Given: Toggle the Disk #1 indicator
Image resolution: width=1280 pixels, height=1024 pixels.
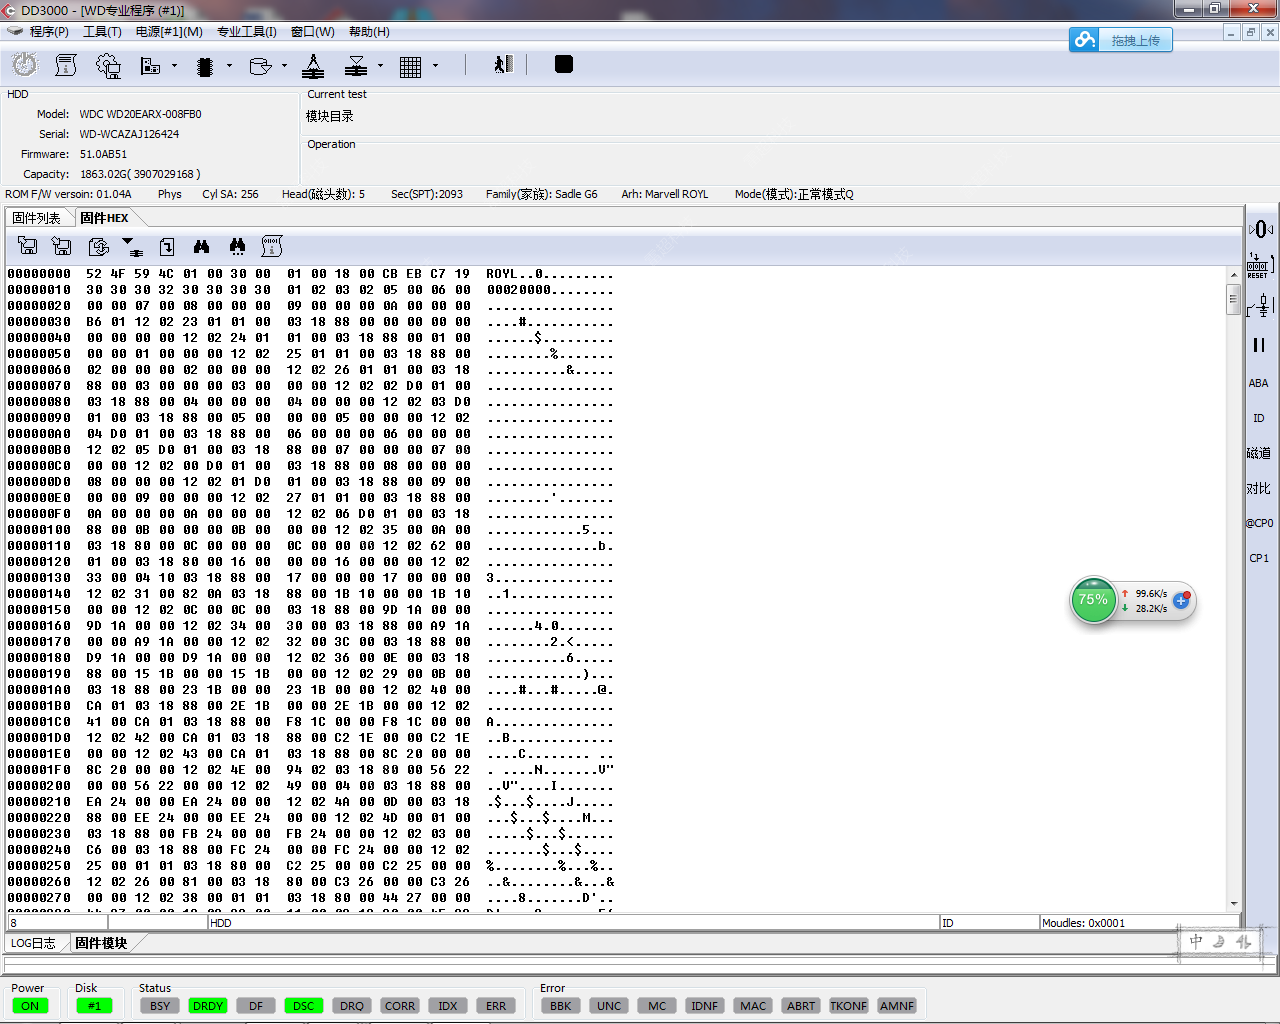Looking at the screenshot, I should click(94, 1006).
